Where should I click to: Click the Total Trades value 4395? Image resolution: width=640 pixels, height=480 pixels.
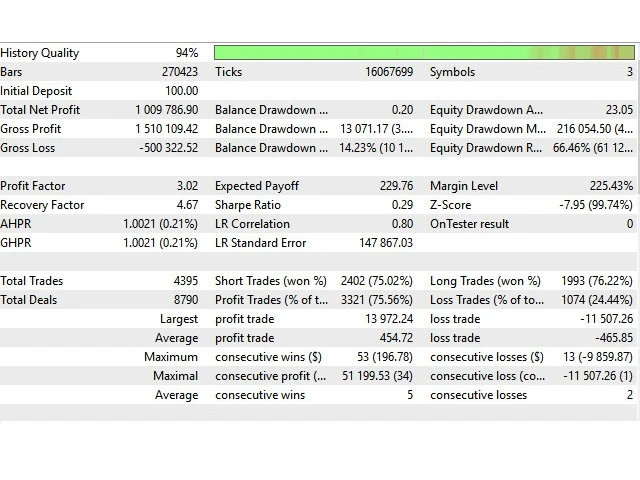tap(185, 281)
